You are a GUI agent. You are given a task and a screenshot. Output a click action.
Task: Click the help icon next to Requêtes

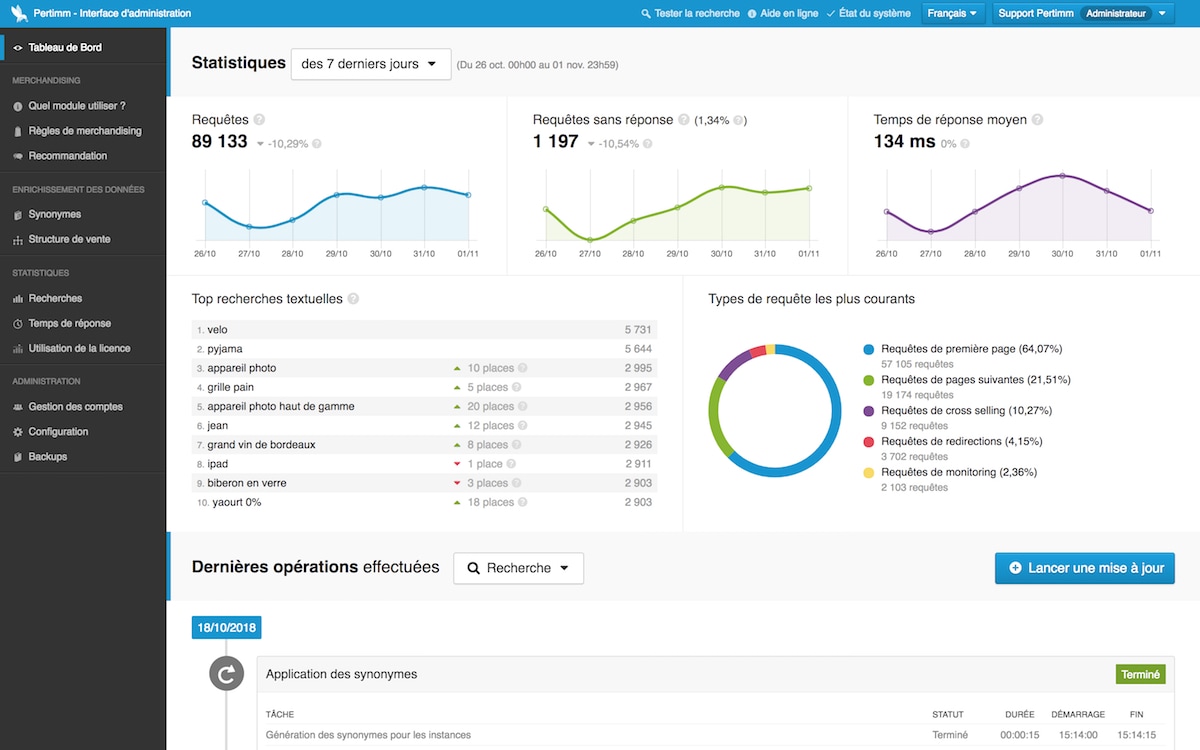point(259,120)
